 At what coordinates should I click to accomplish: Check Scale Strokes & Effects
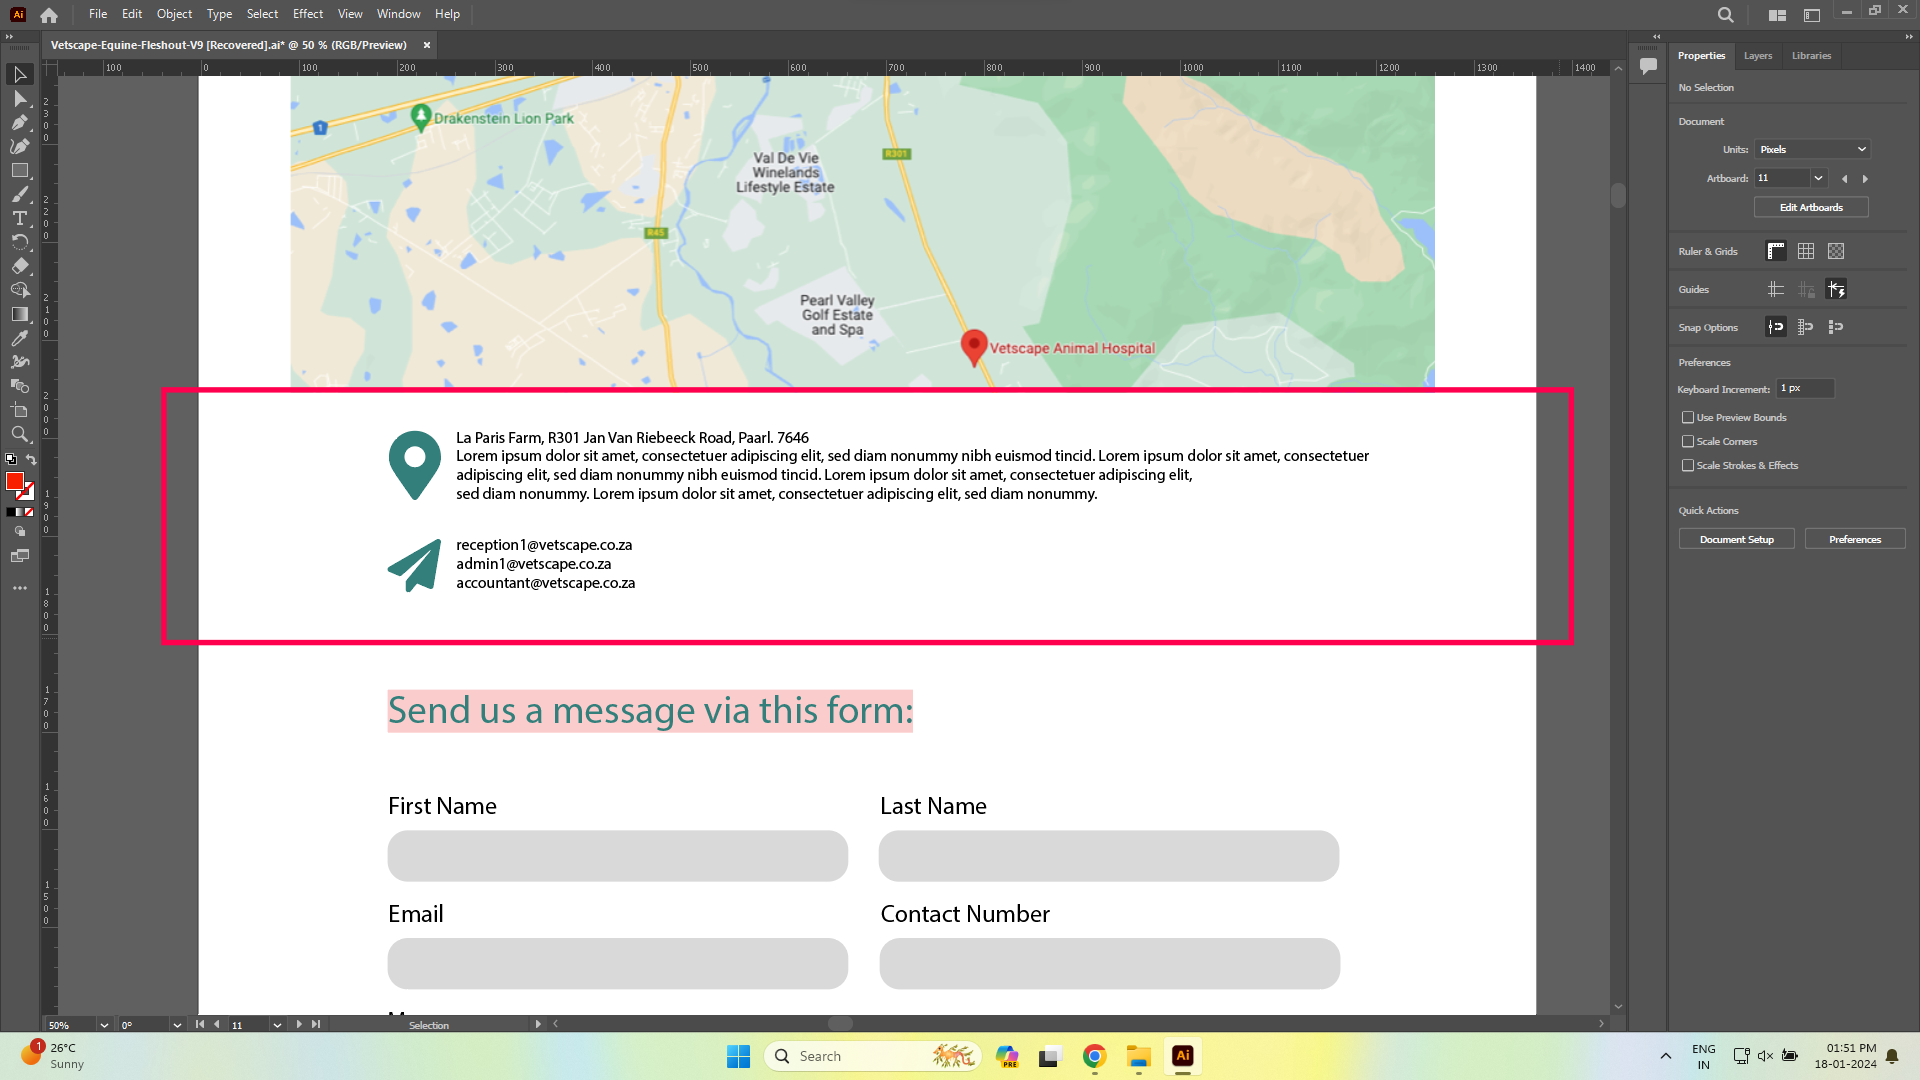pyautogui.click(x=1688, y=466)
